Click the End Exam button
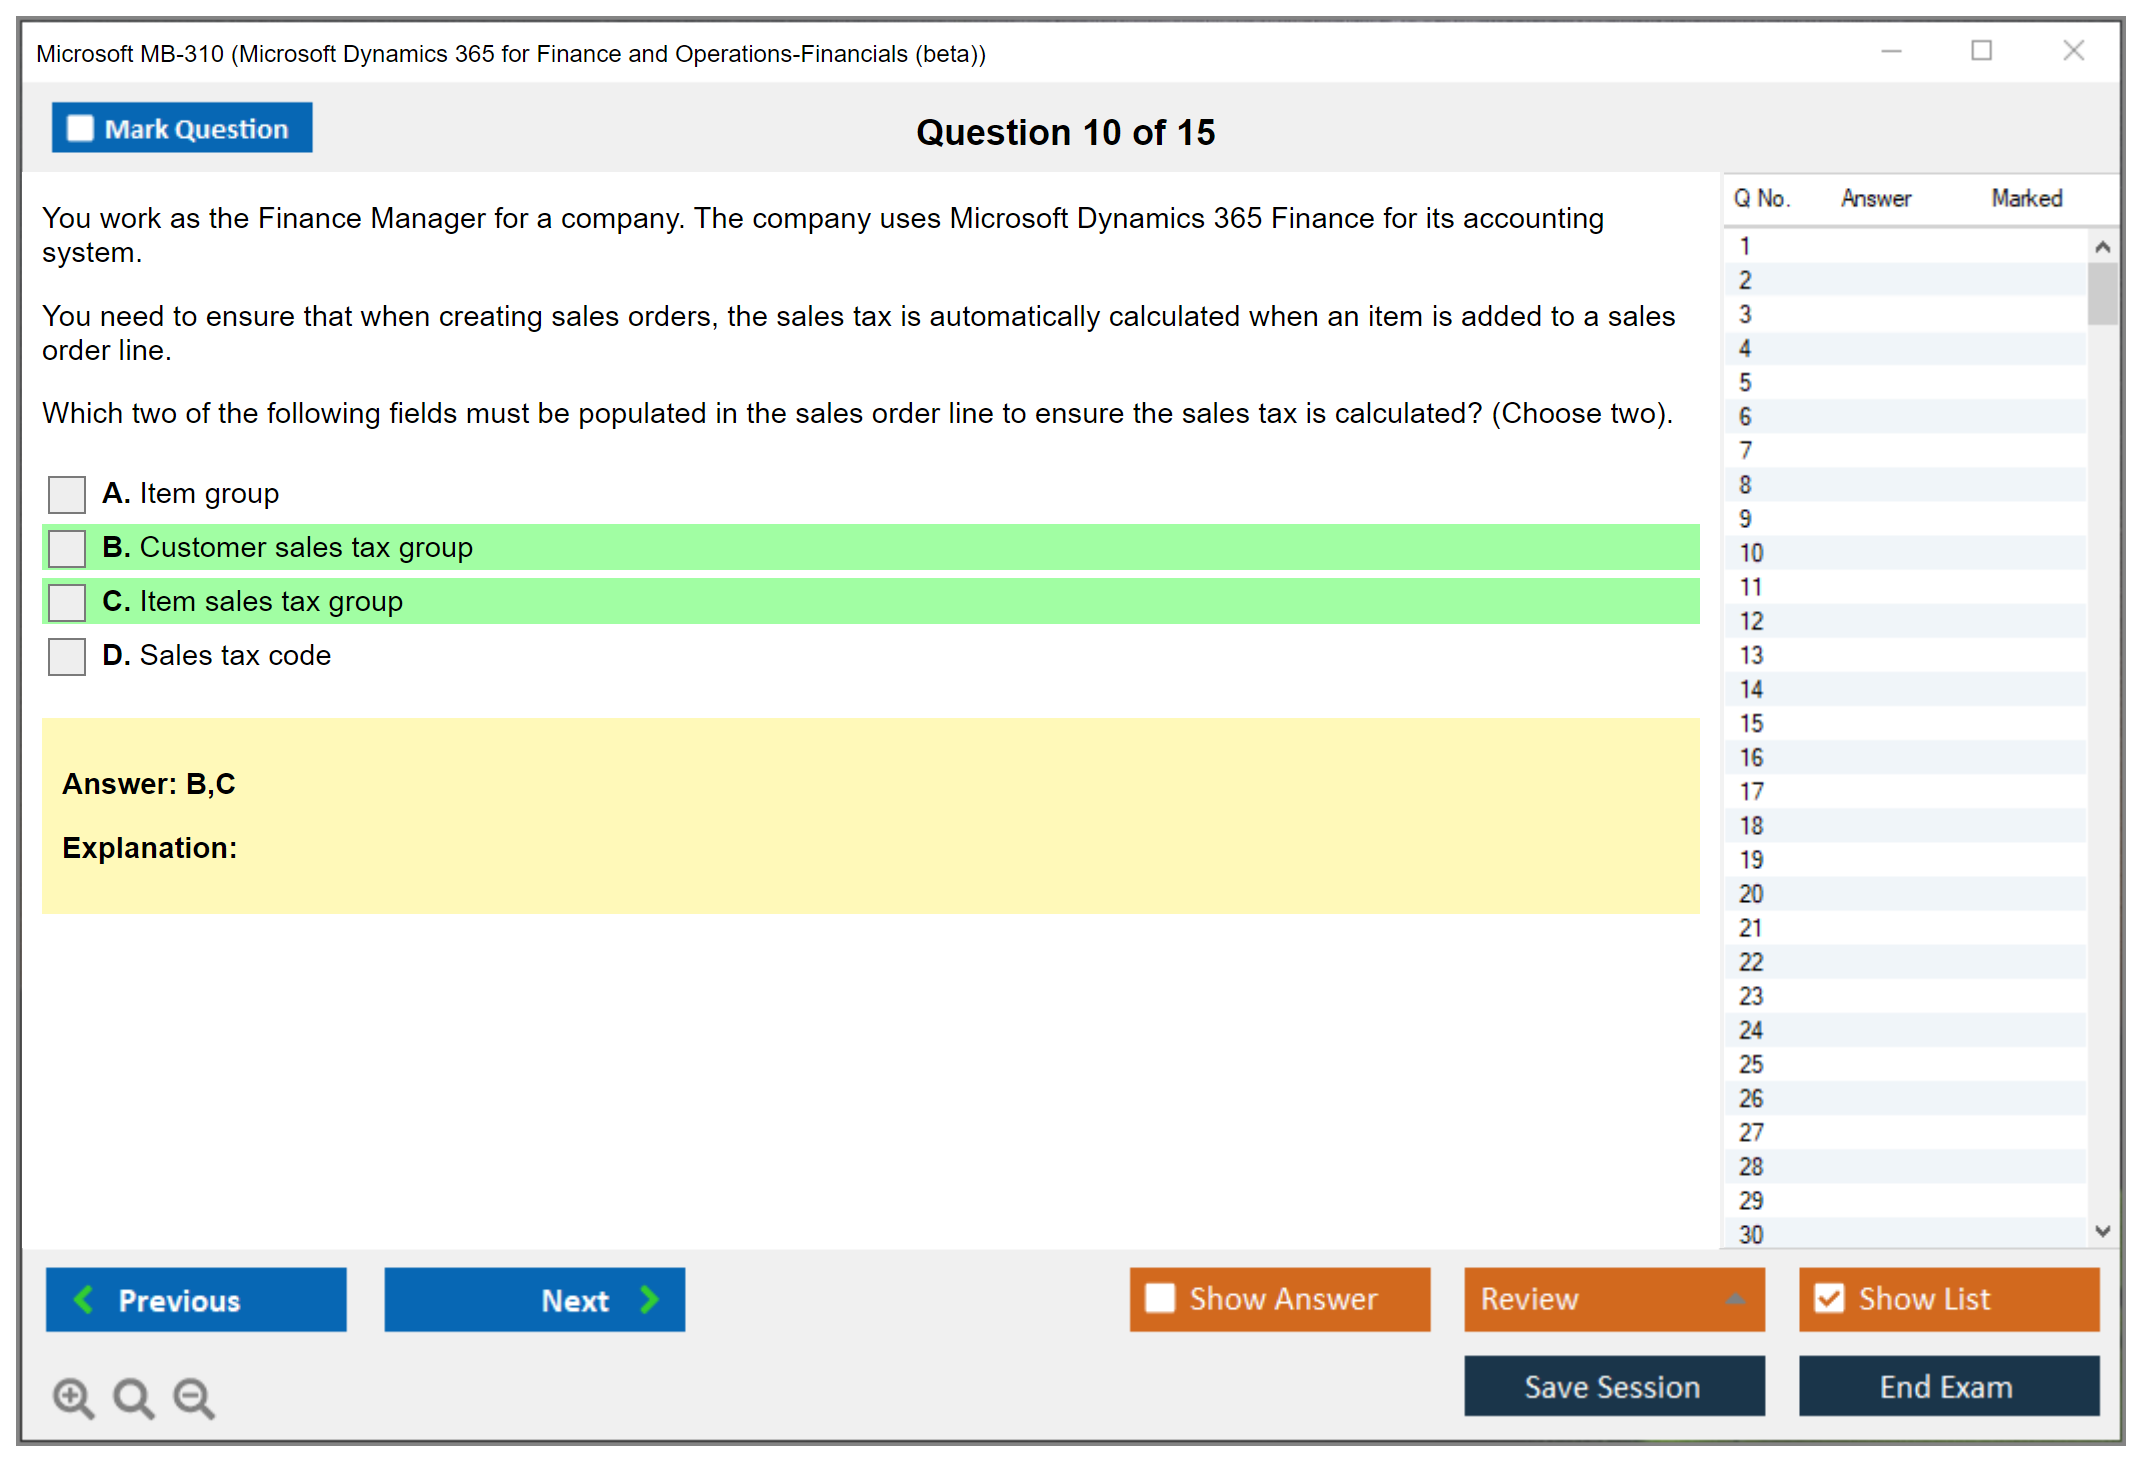 coord(1947,1386)
